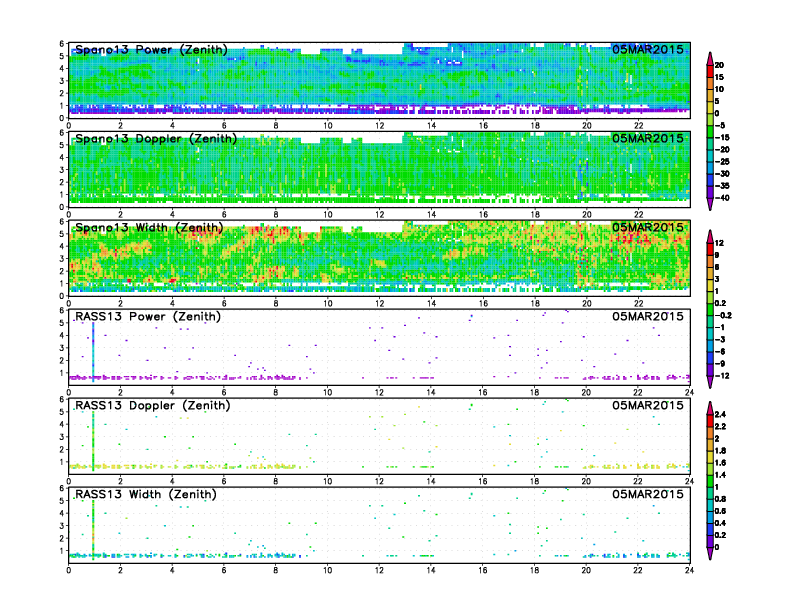Click the 05MAR2015 date in RASS13 Power panel

coord(648,316)
